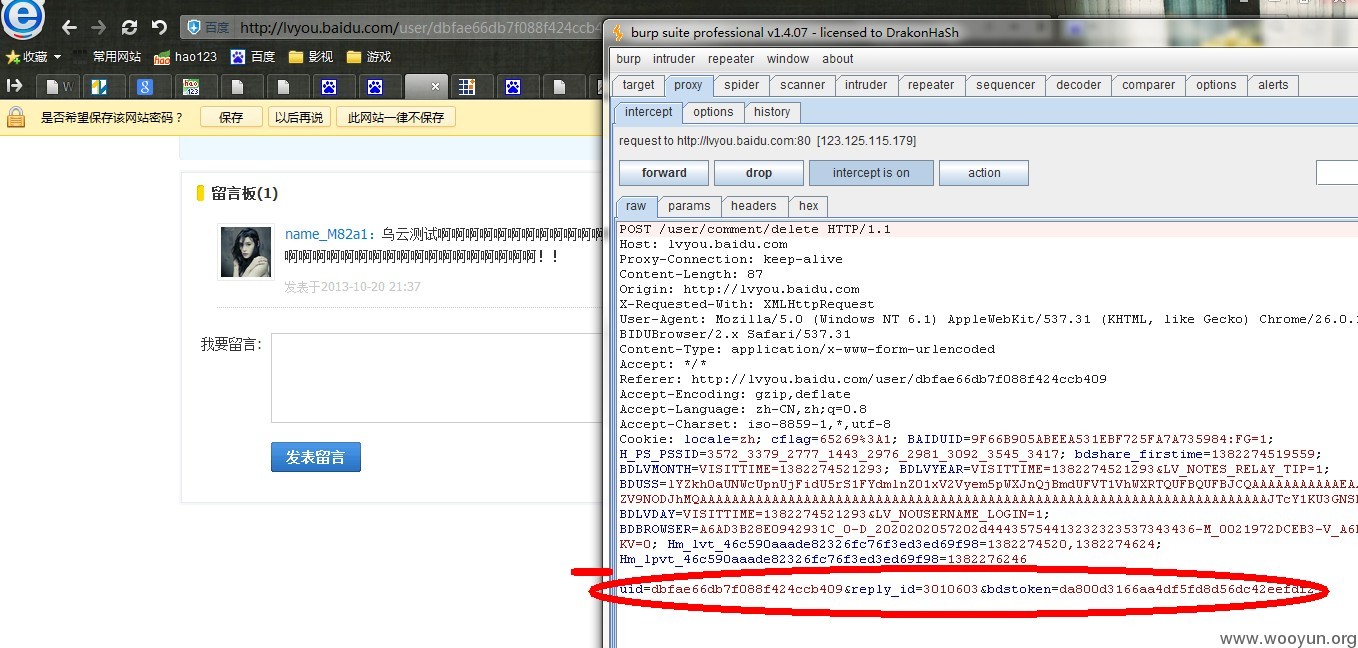Click 以后再说 button
This screenshot has width=1358, height=648.
pos(299,117)
